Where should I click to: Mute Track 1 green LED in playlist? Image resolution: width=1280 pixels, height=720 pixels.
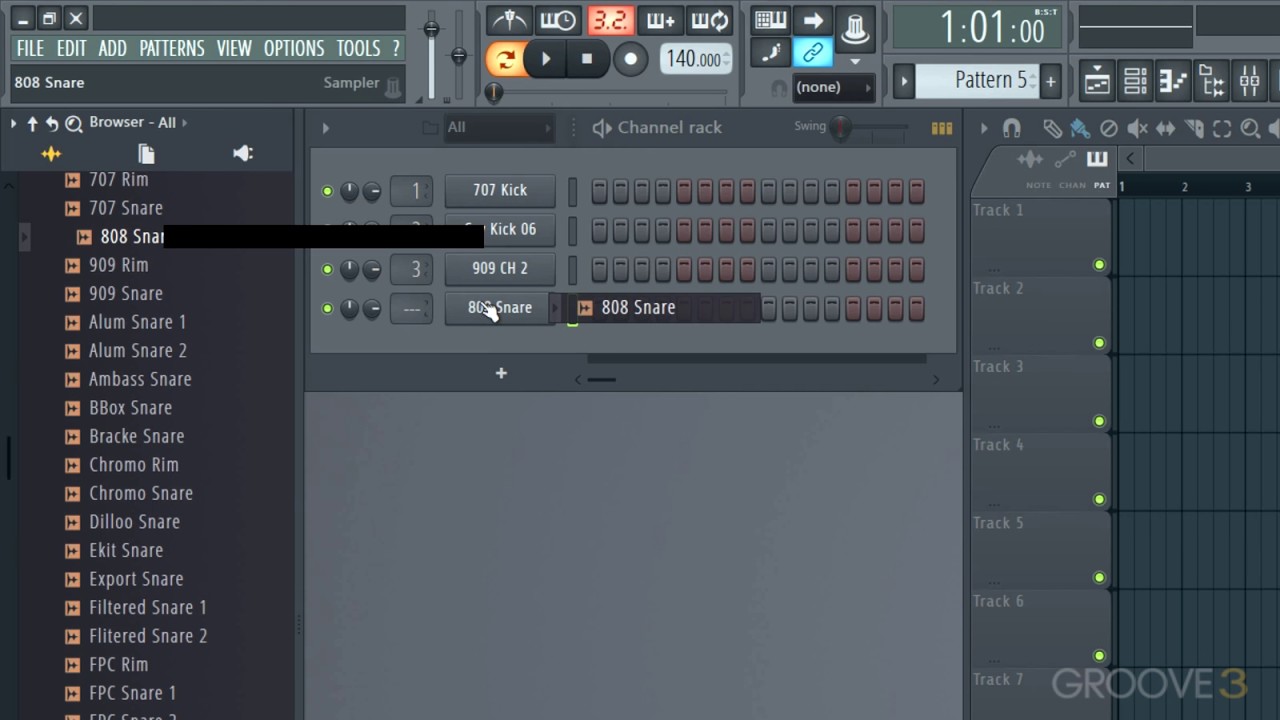(1099, 265)
